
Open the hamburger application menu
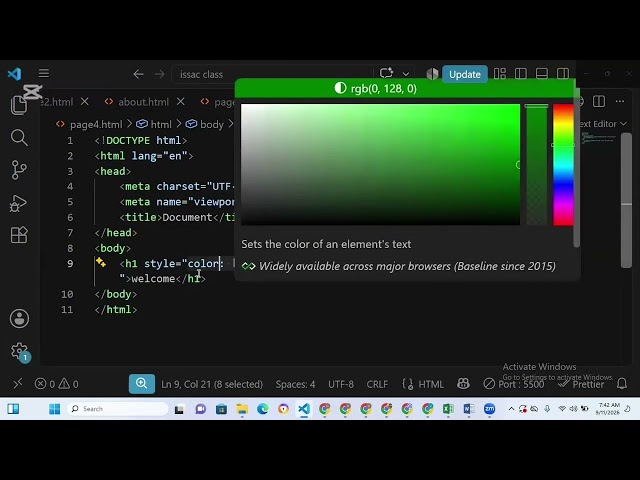click(x=44, y=73)
